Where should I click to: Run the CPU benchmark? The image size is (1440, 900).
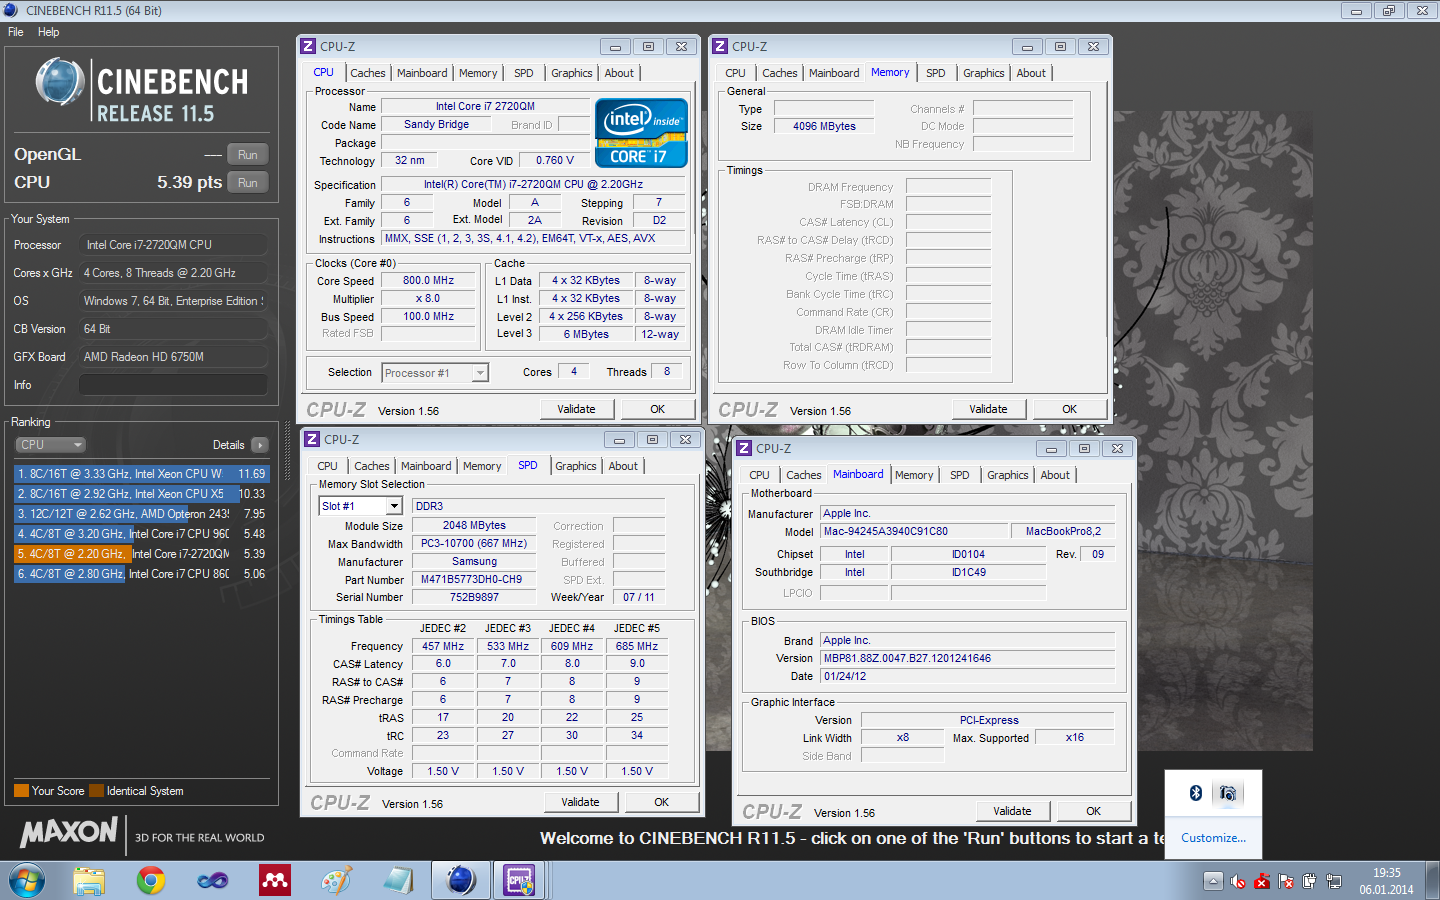click(248, 182)
